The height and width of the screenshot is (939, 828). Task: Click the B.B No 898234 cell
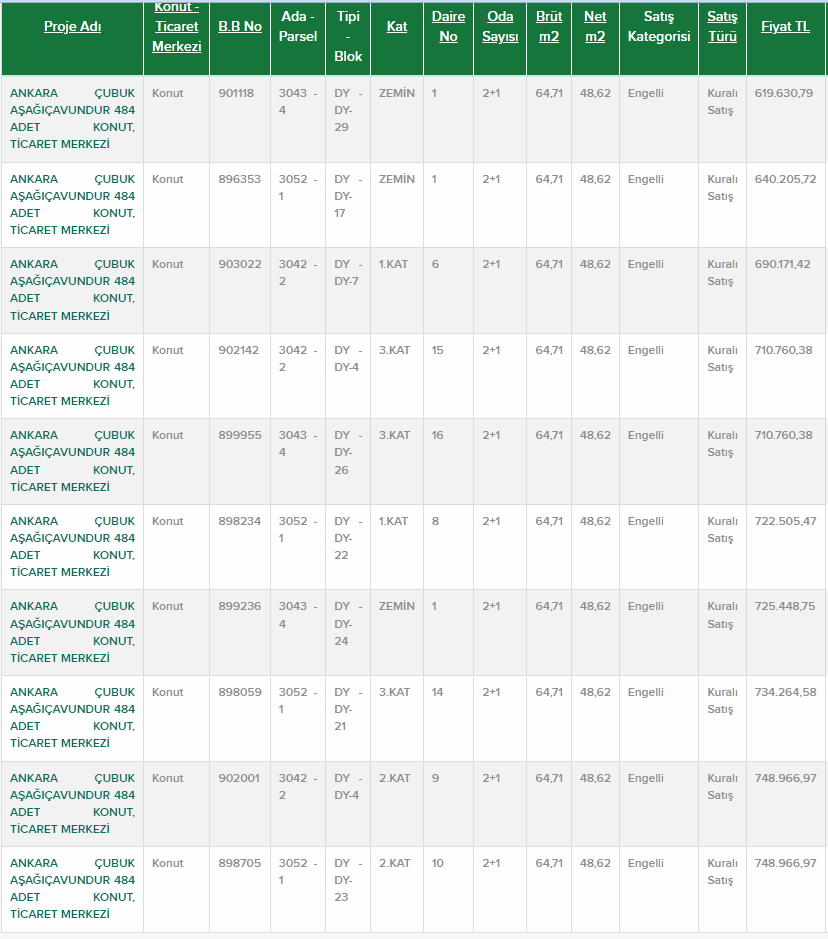[239, 521]
